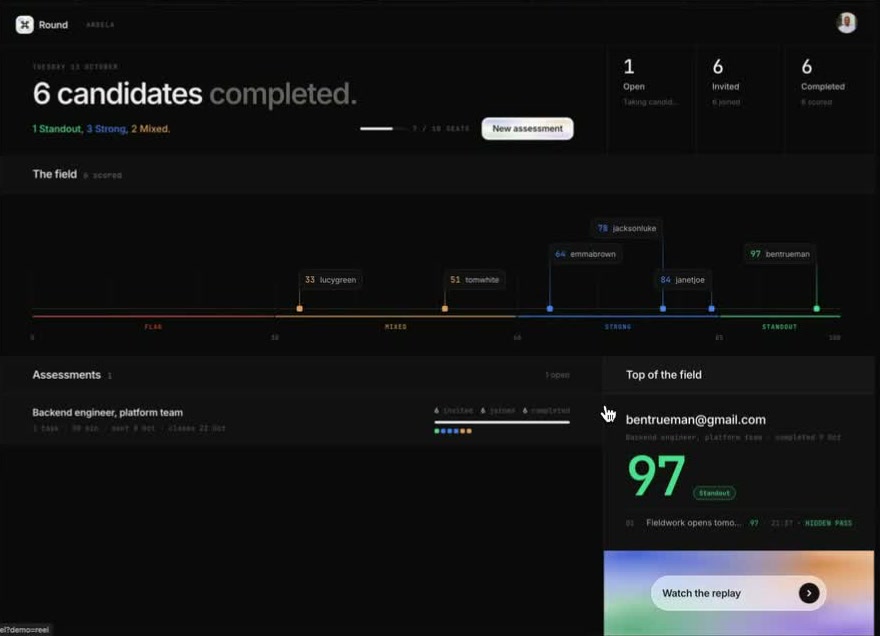The width and height of the screenshot is (880, 636).
Task: Click the seats usage progress bar
Action: click(383, 129)
